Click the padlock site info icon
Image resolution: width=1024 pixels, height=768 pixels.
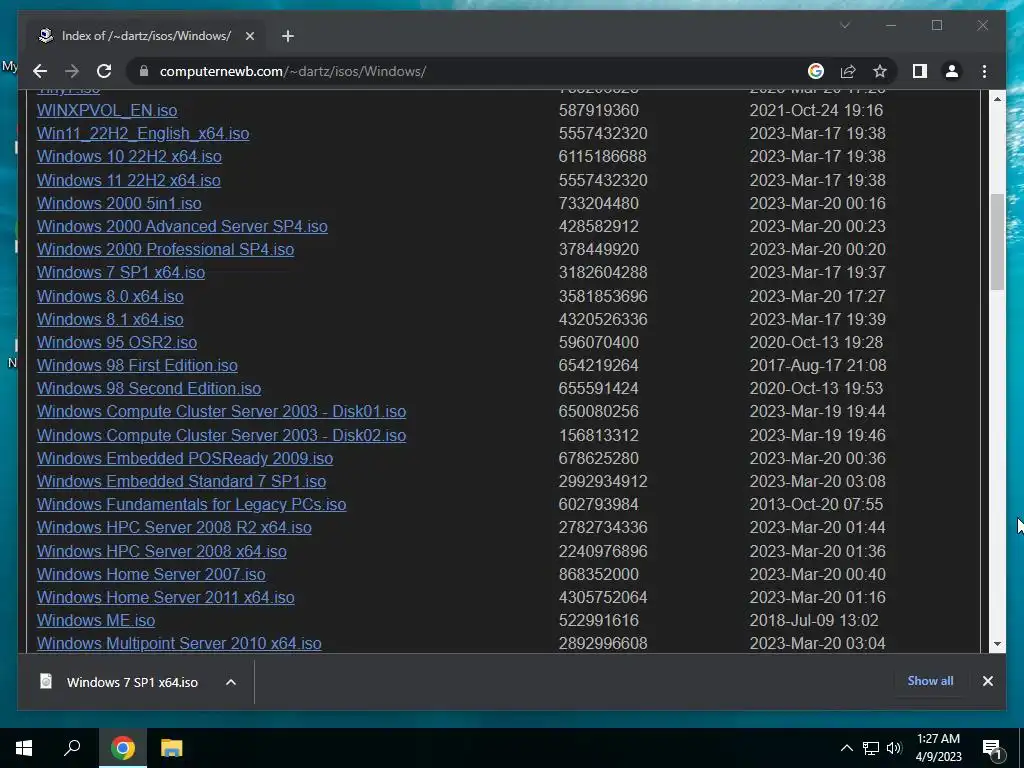[144, 71]
